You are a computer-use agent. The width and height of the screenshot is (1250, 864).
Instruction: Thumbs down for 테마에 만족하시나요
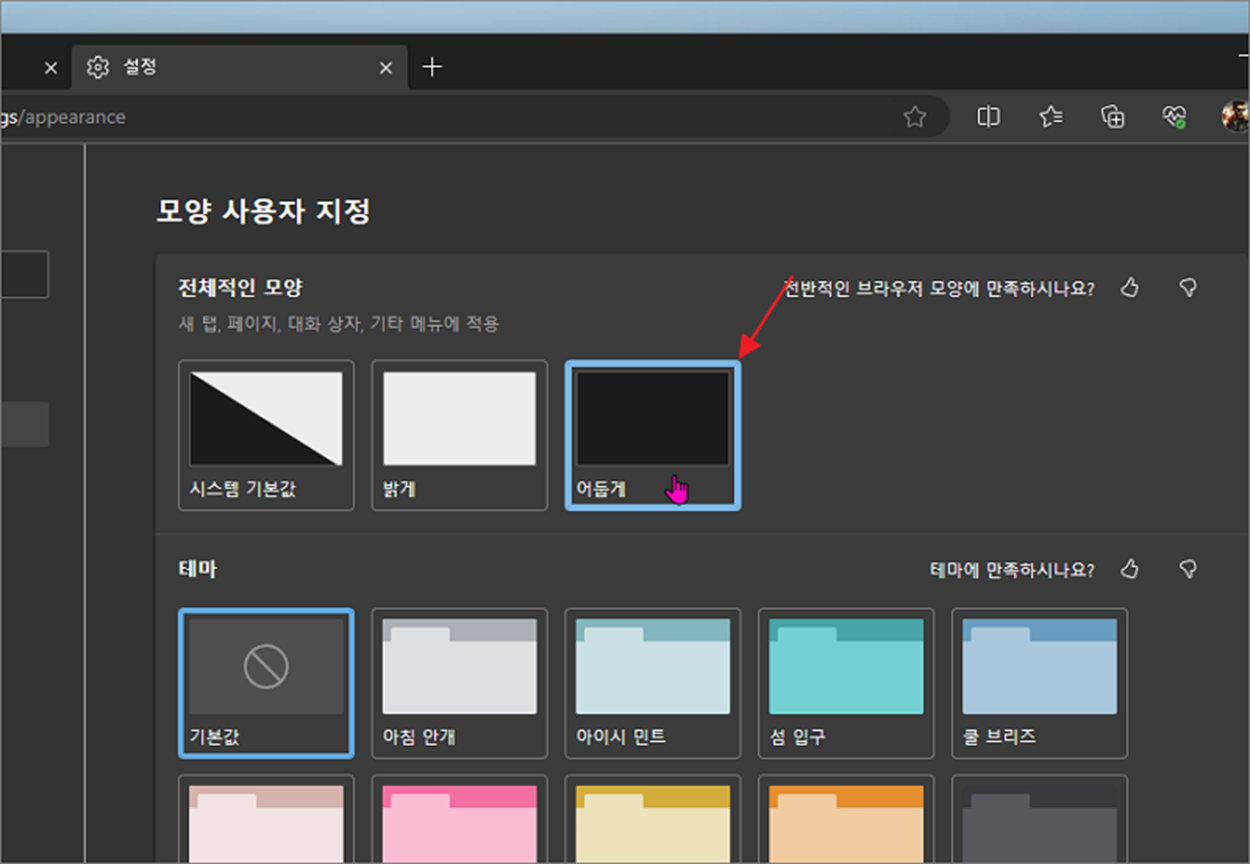[1188, 569]
